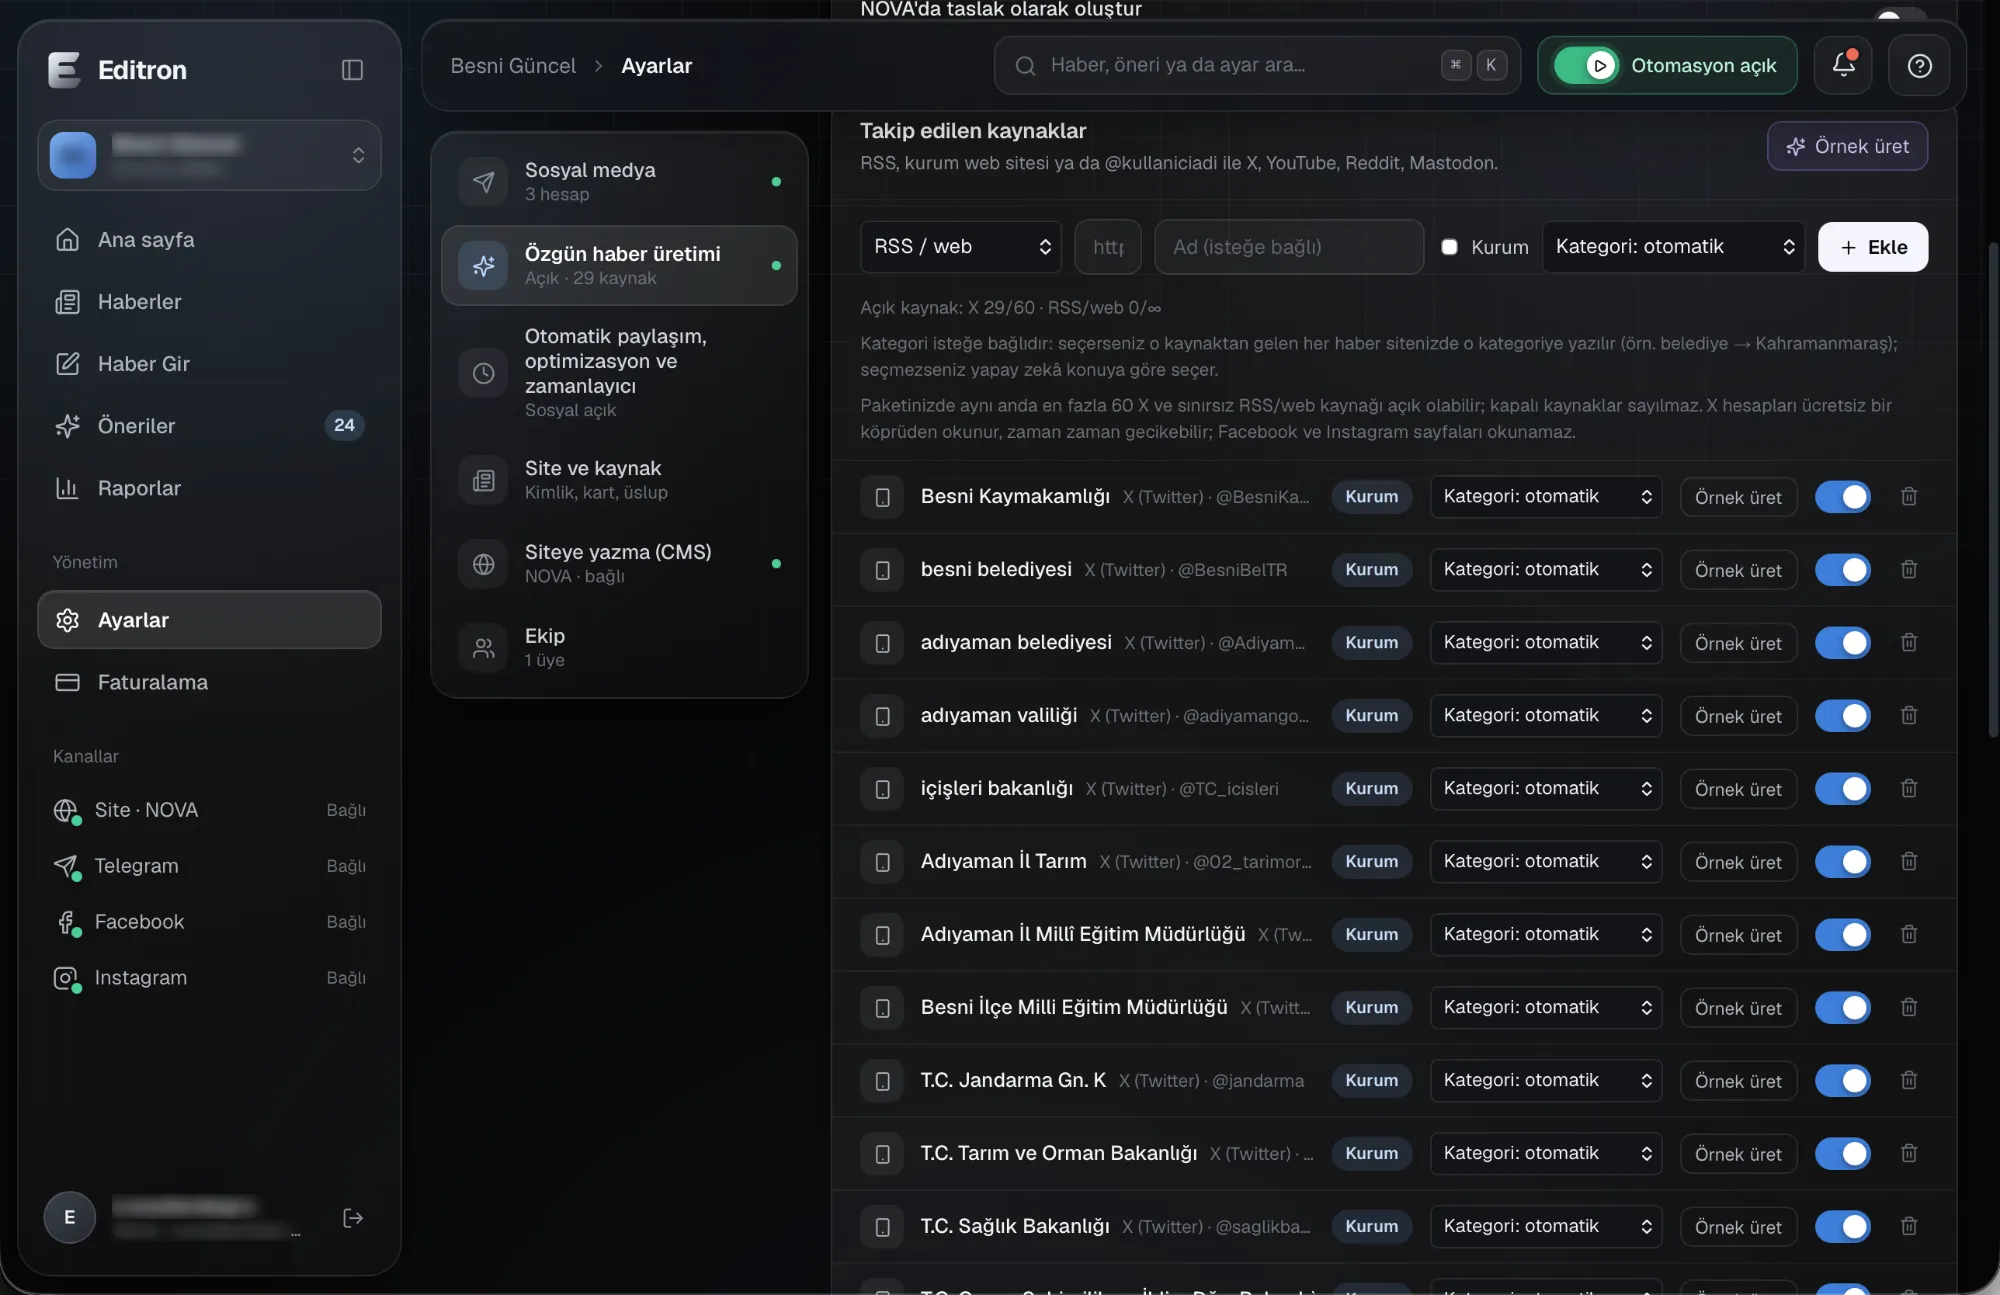Delete the Adıyaman İl Tarım source
The width and height of the screenshot is (2000, 1295).
(1908, 862)
